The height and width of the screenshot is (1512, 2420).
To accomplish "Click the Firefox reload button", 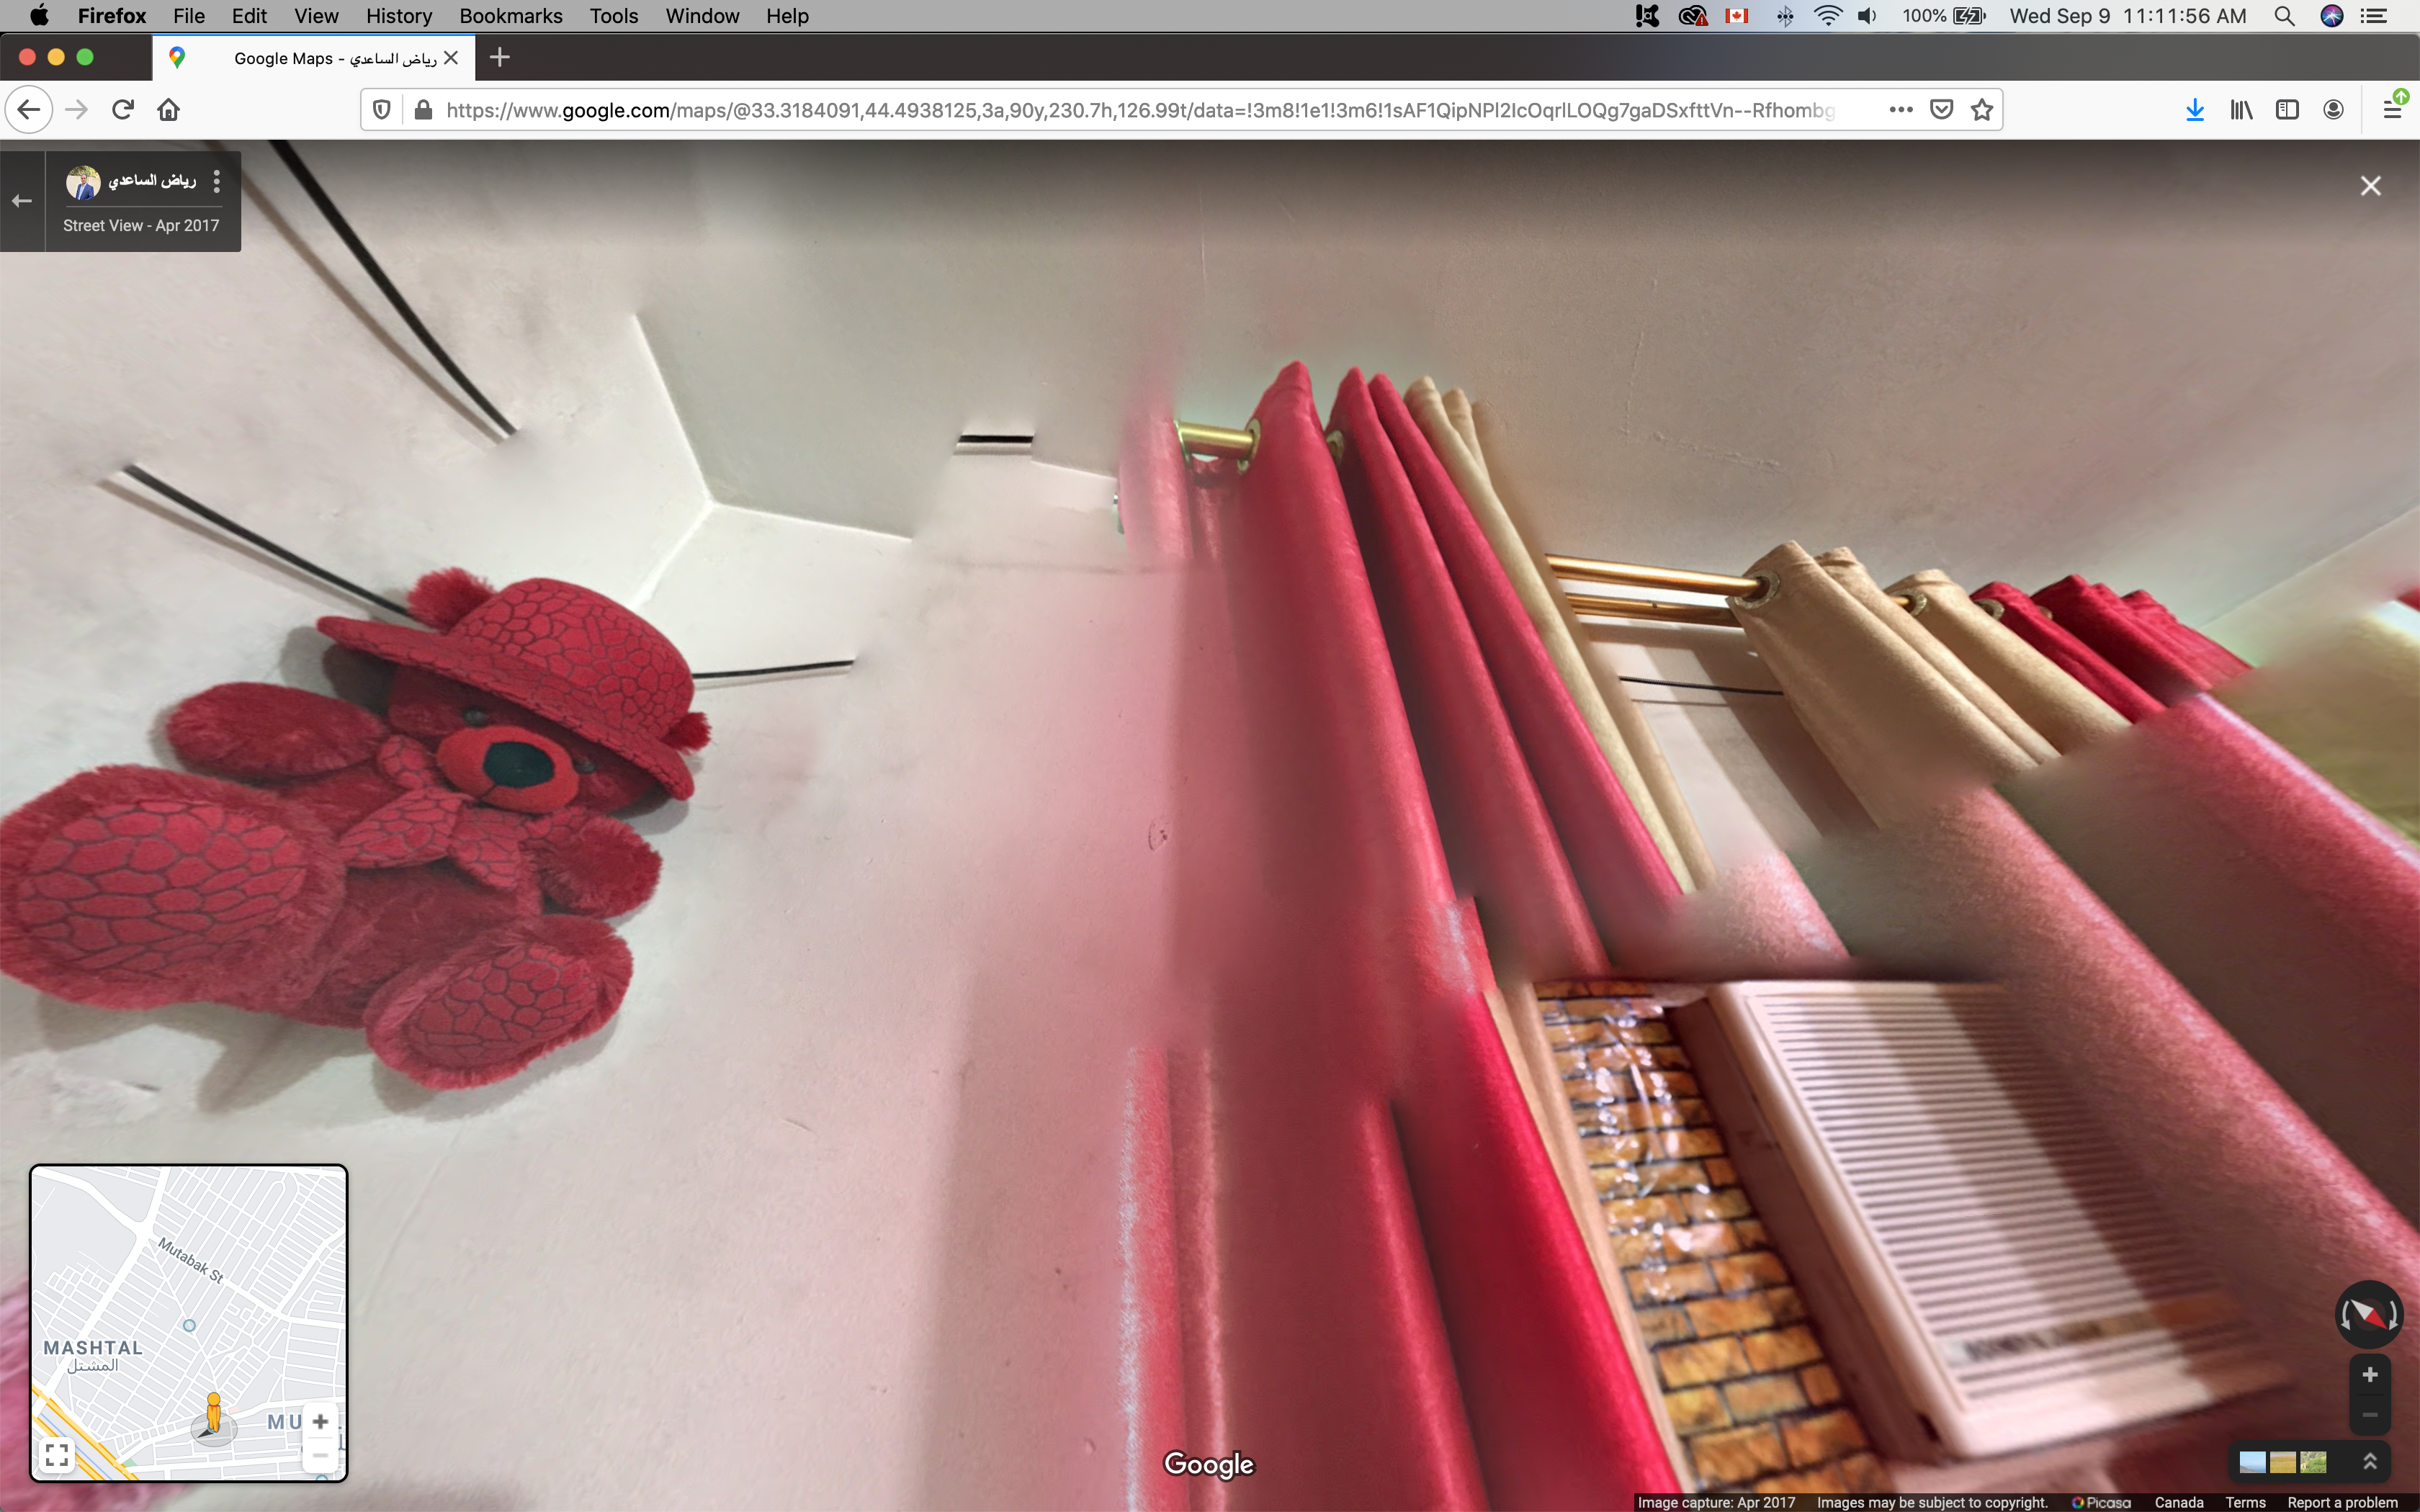I will pos(123,109).
